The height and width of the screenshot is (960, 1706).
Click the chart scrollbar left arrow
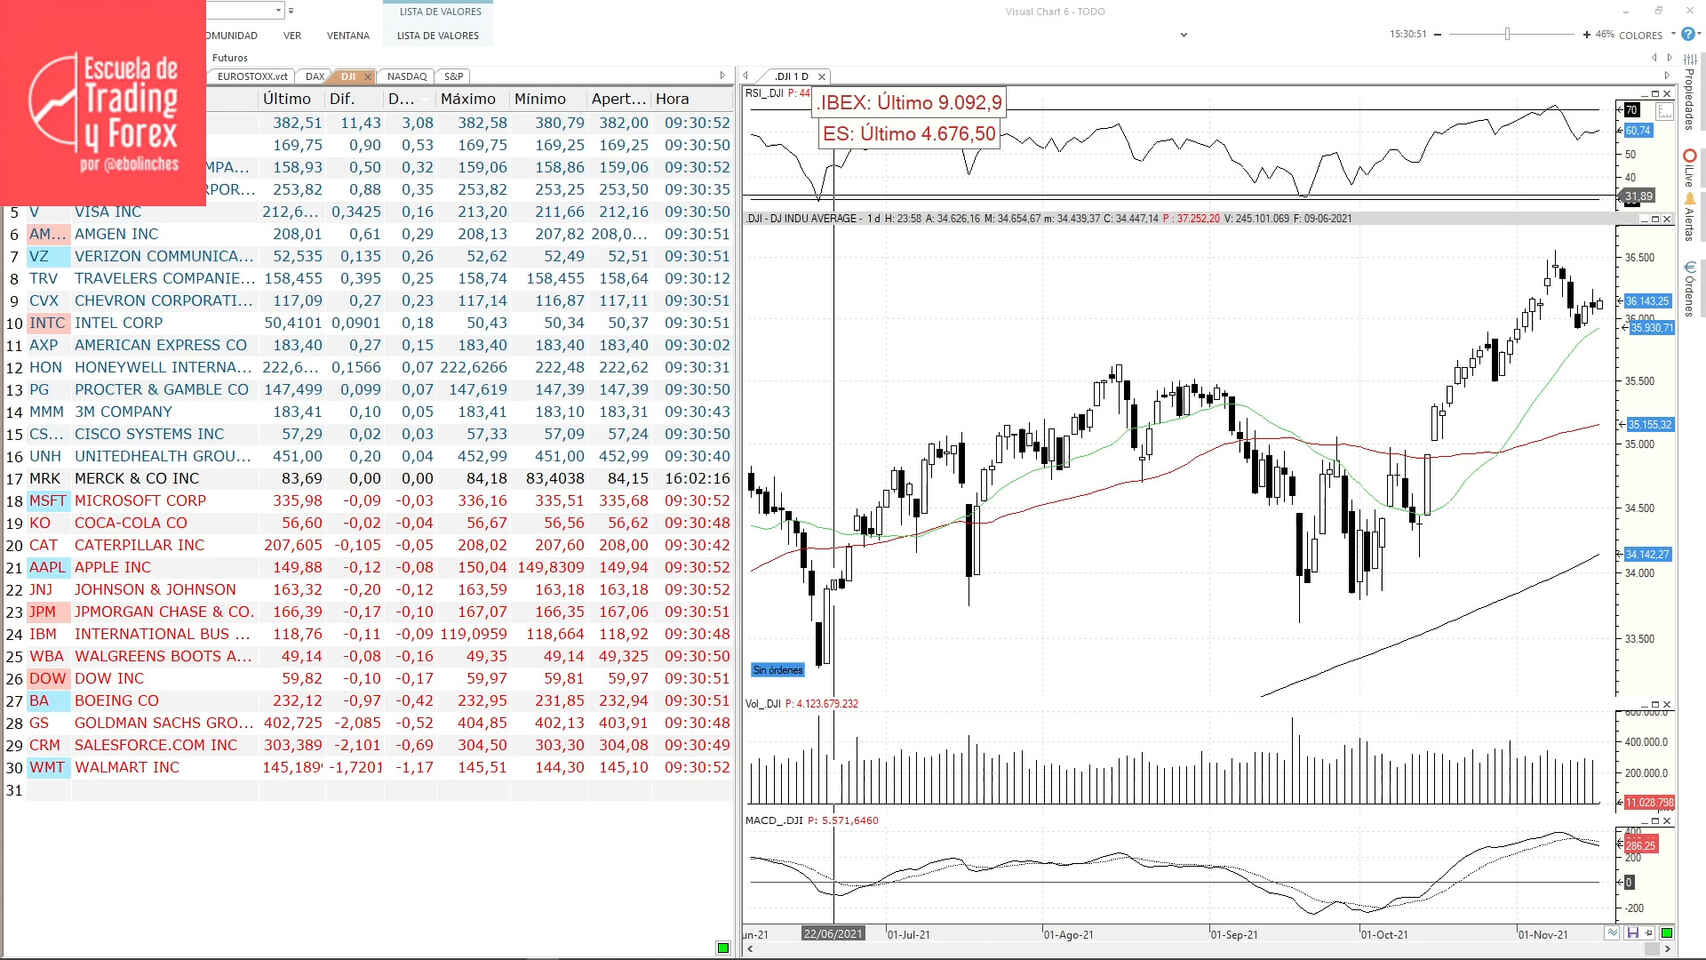coord(750,949)
